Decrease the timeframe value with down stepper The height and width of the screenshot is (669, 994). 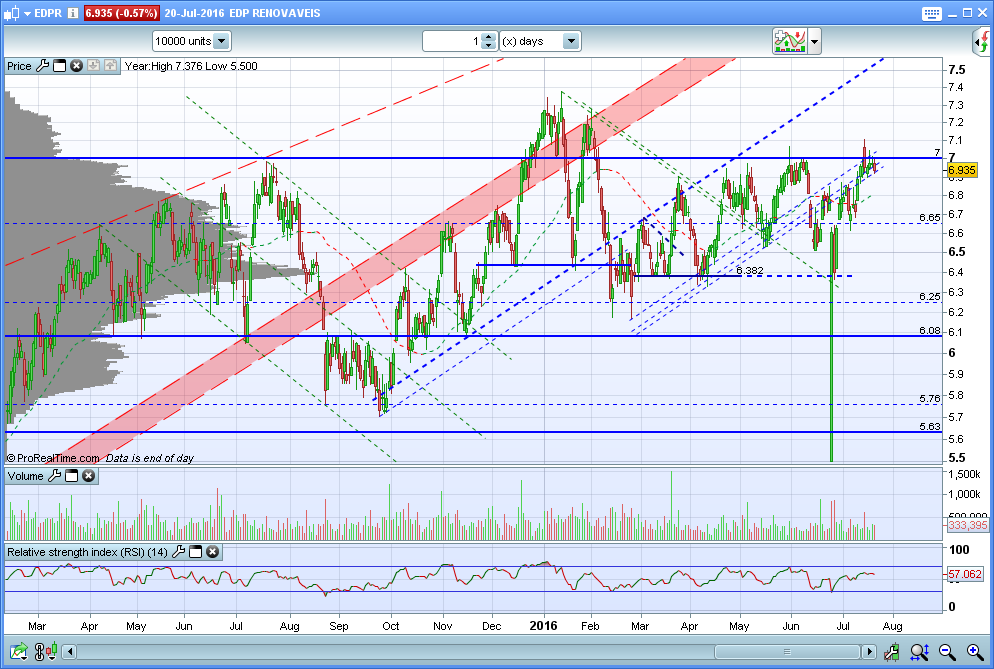point(488,46)
